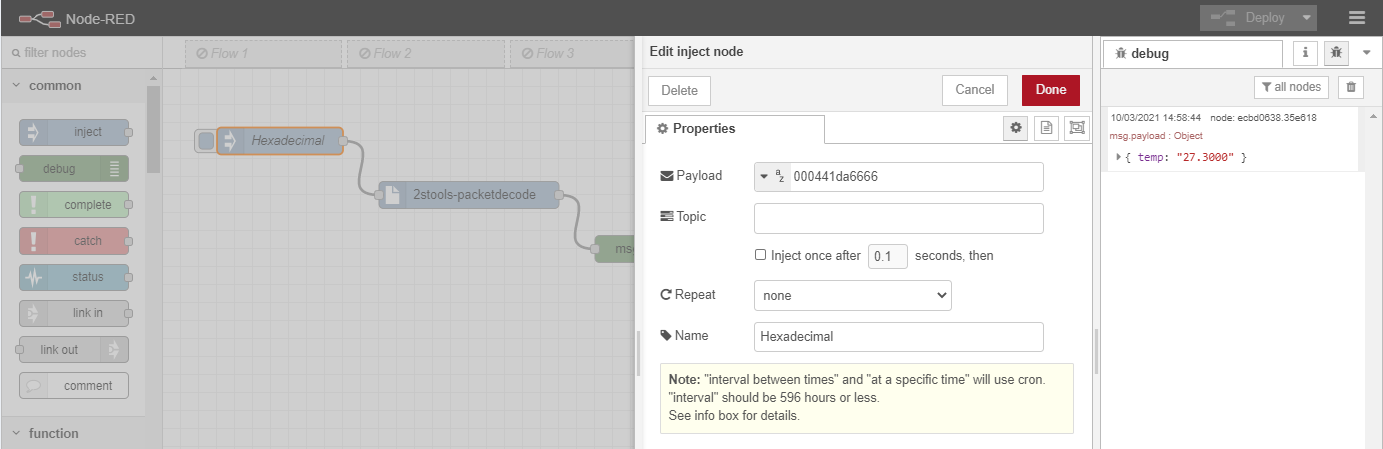Expand the temp 27.3000 debug object

click(x=1119, y=157)
